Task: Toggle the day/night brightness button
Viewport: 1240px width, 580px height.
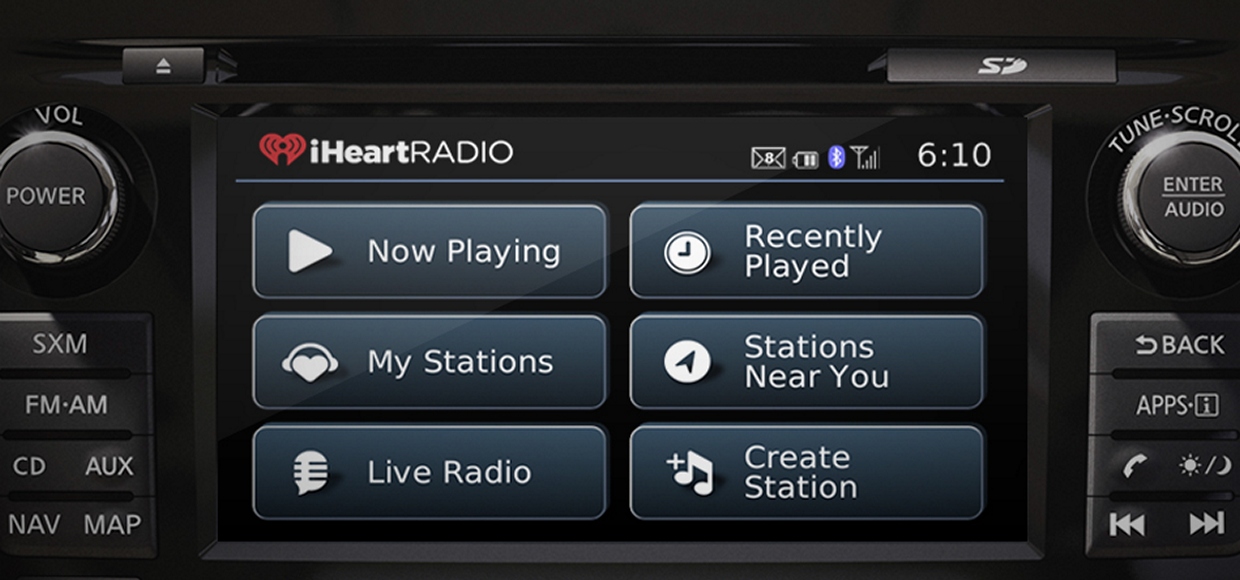Action: tap(1204, 465)
